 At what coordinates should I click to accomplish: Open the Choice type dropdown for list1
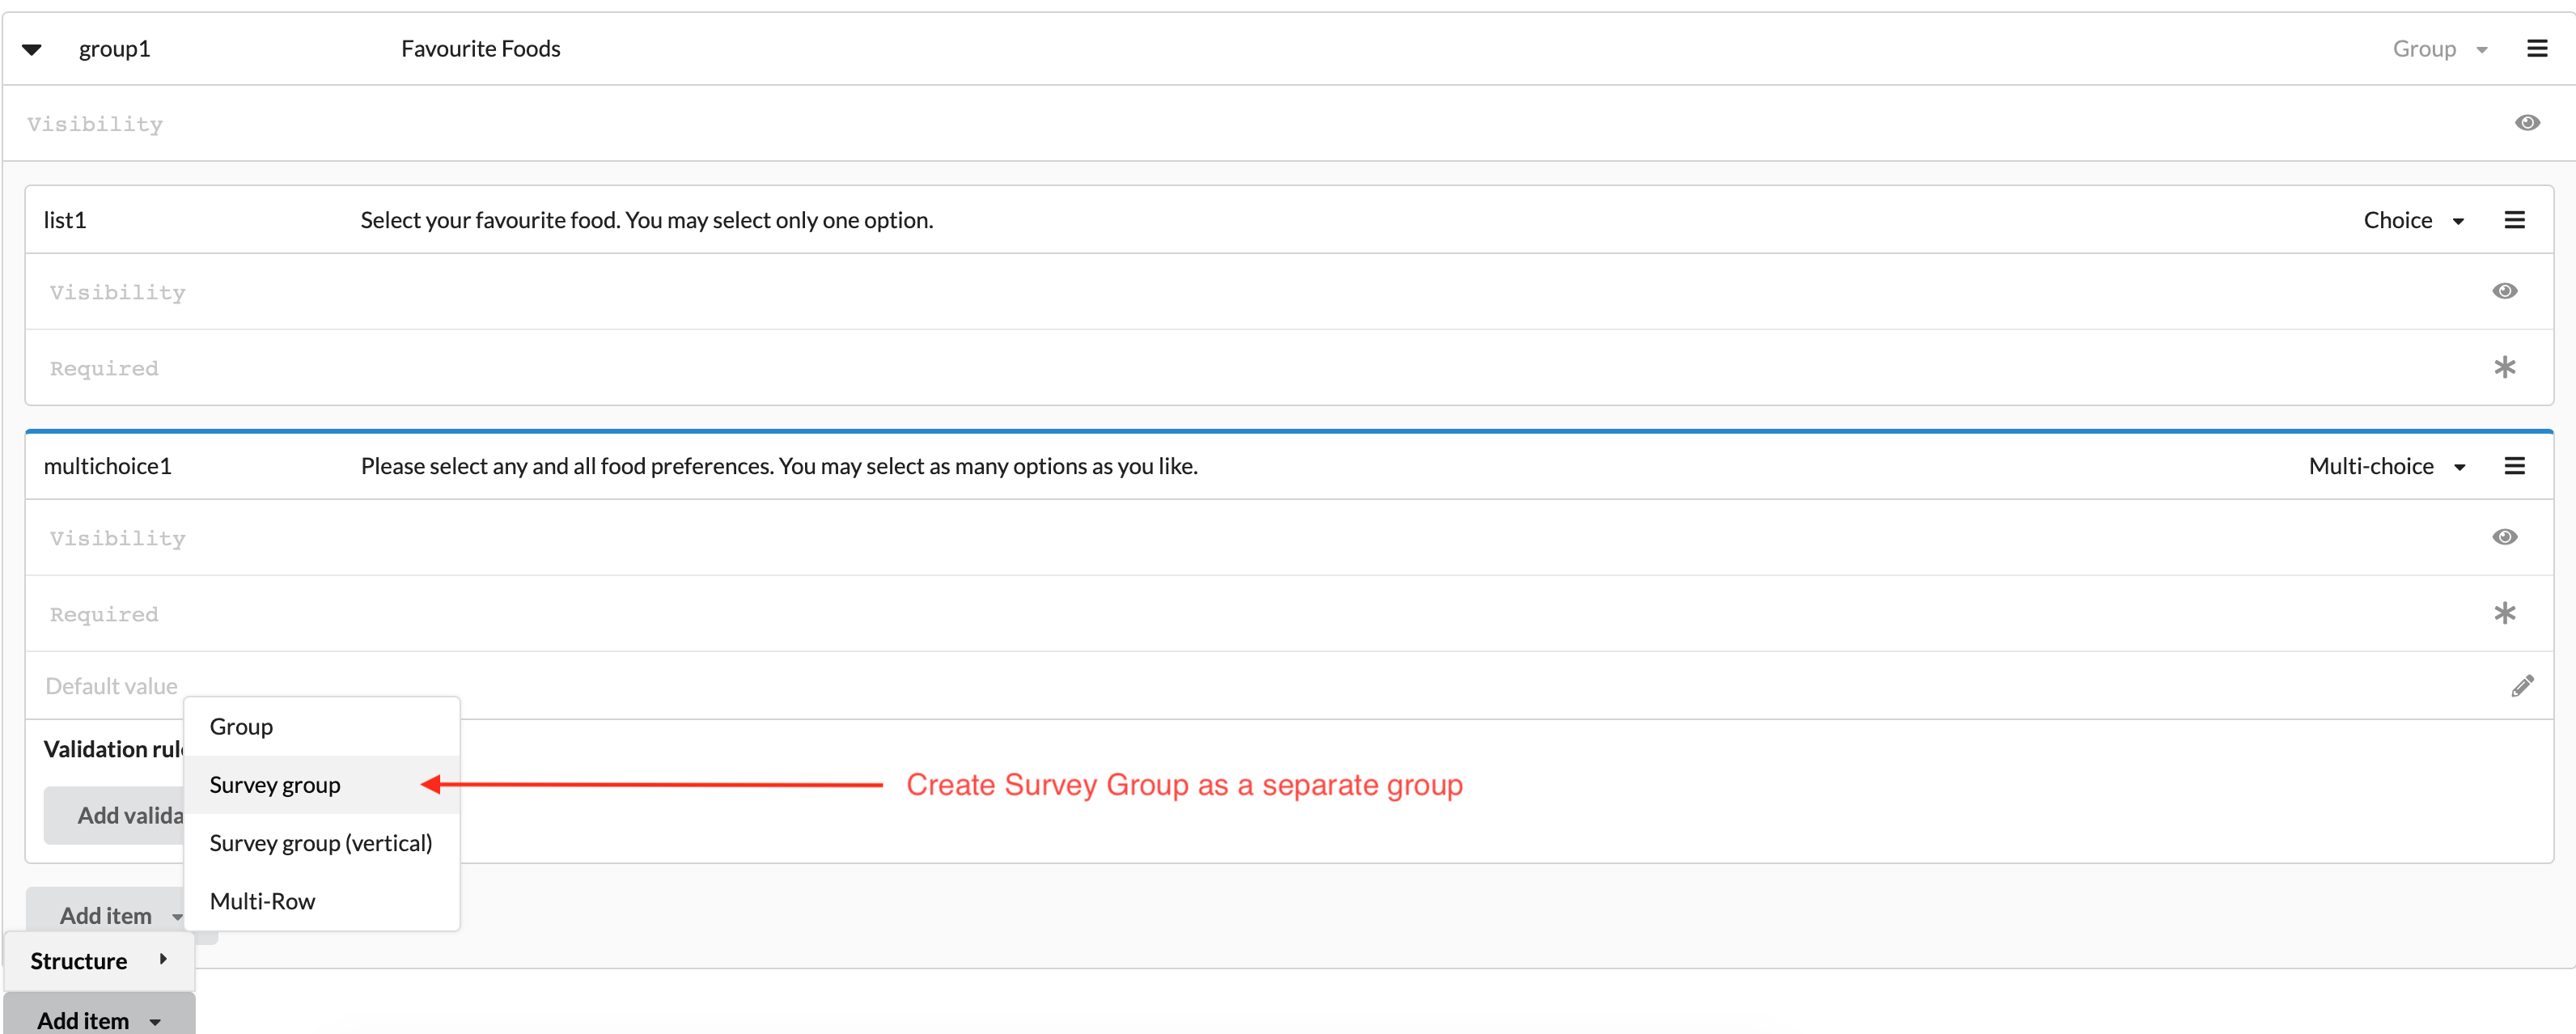(x=2412, y=220)
